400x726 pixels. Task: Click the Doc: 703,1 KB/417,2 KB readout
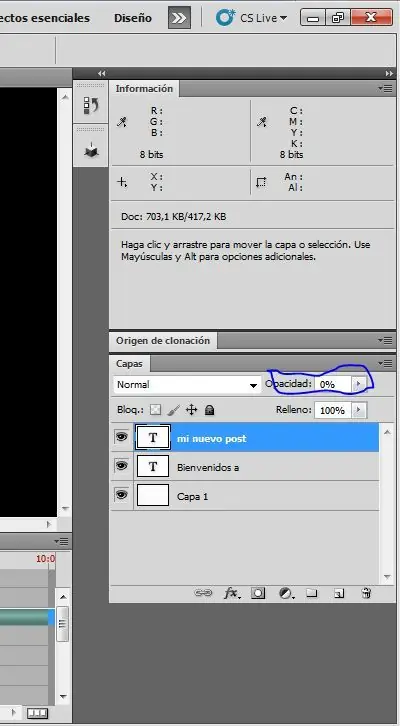[x=173, y=216]
